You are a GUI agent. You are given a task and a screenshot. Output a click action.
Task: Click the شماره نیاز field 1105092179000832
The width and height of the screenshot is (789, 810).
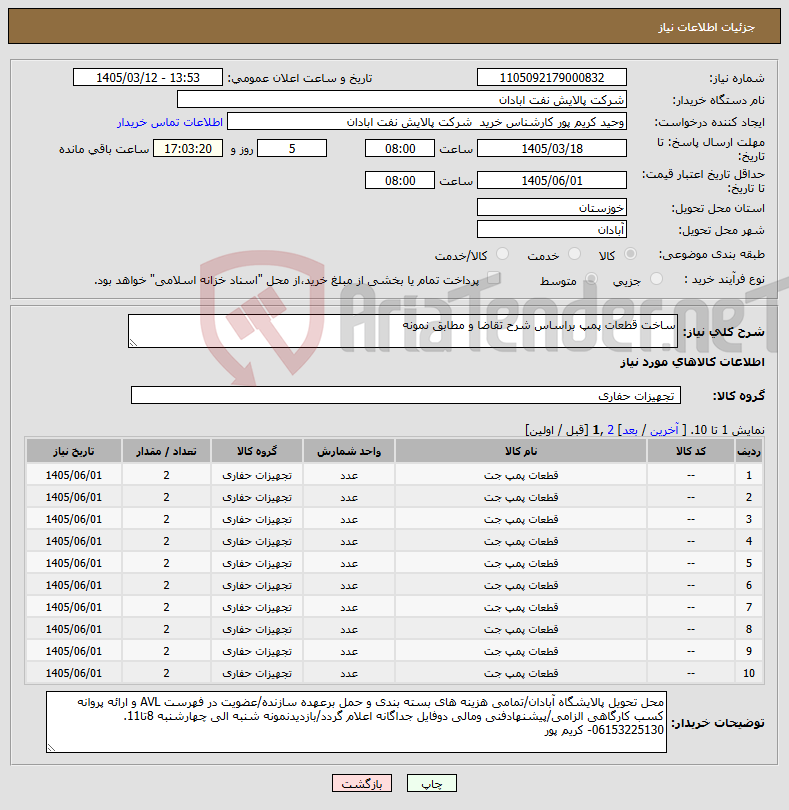(551, 77)
